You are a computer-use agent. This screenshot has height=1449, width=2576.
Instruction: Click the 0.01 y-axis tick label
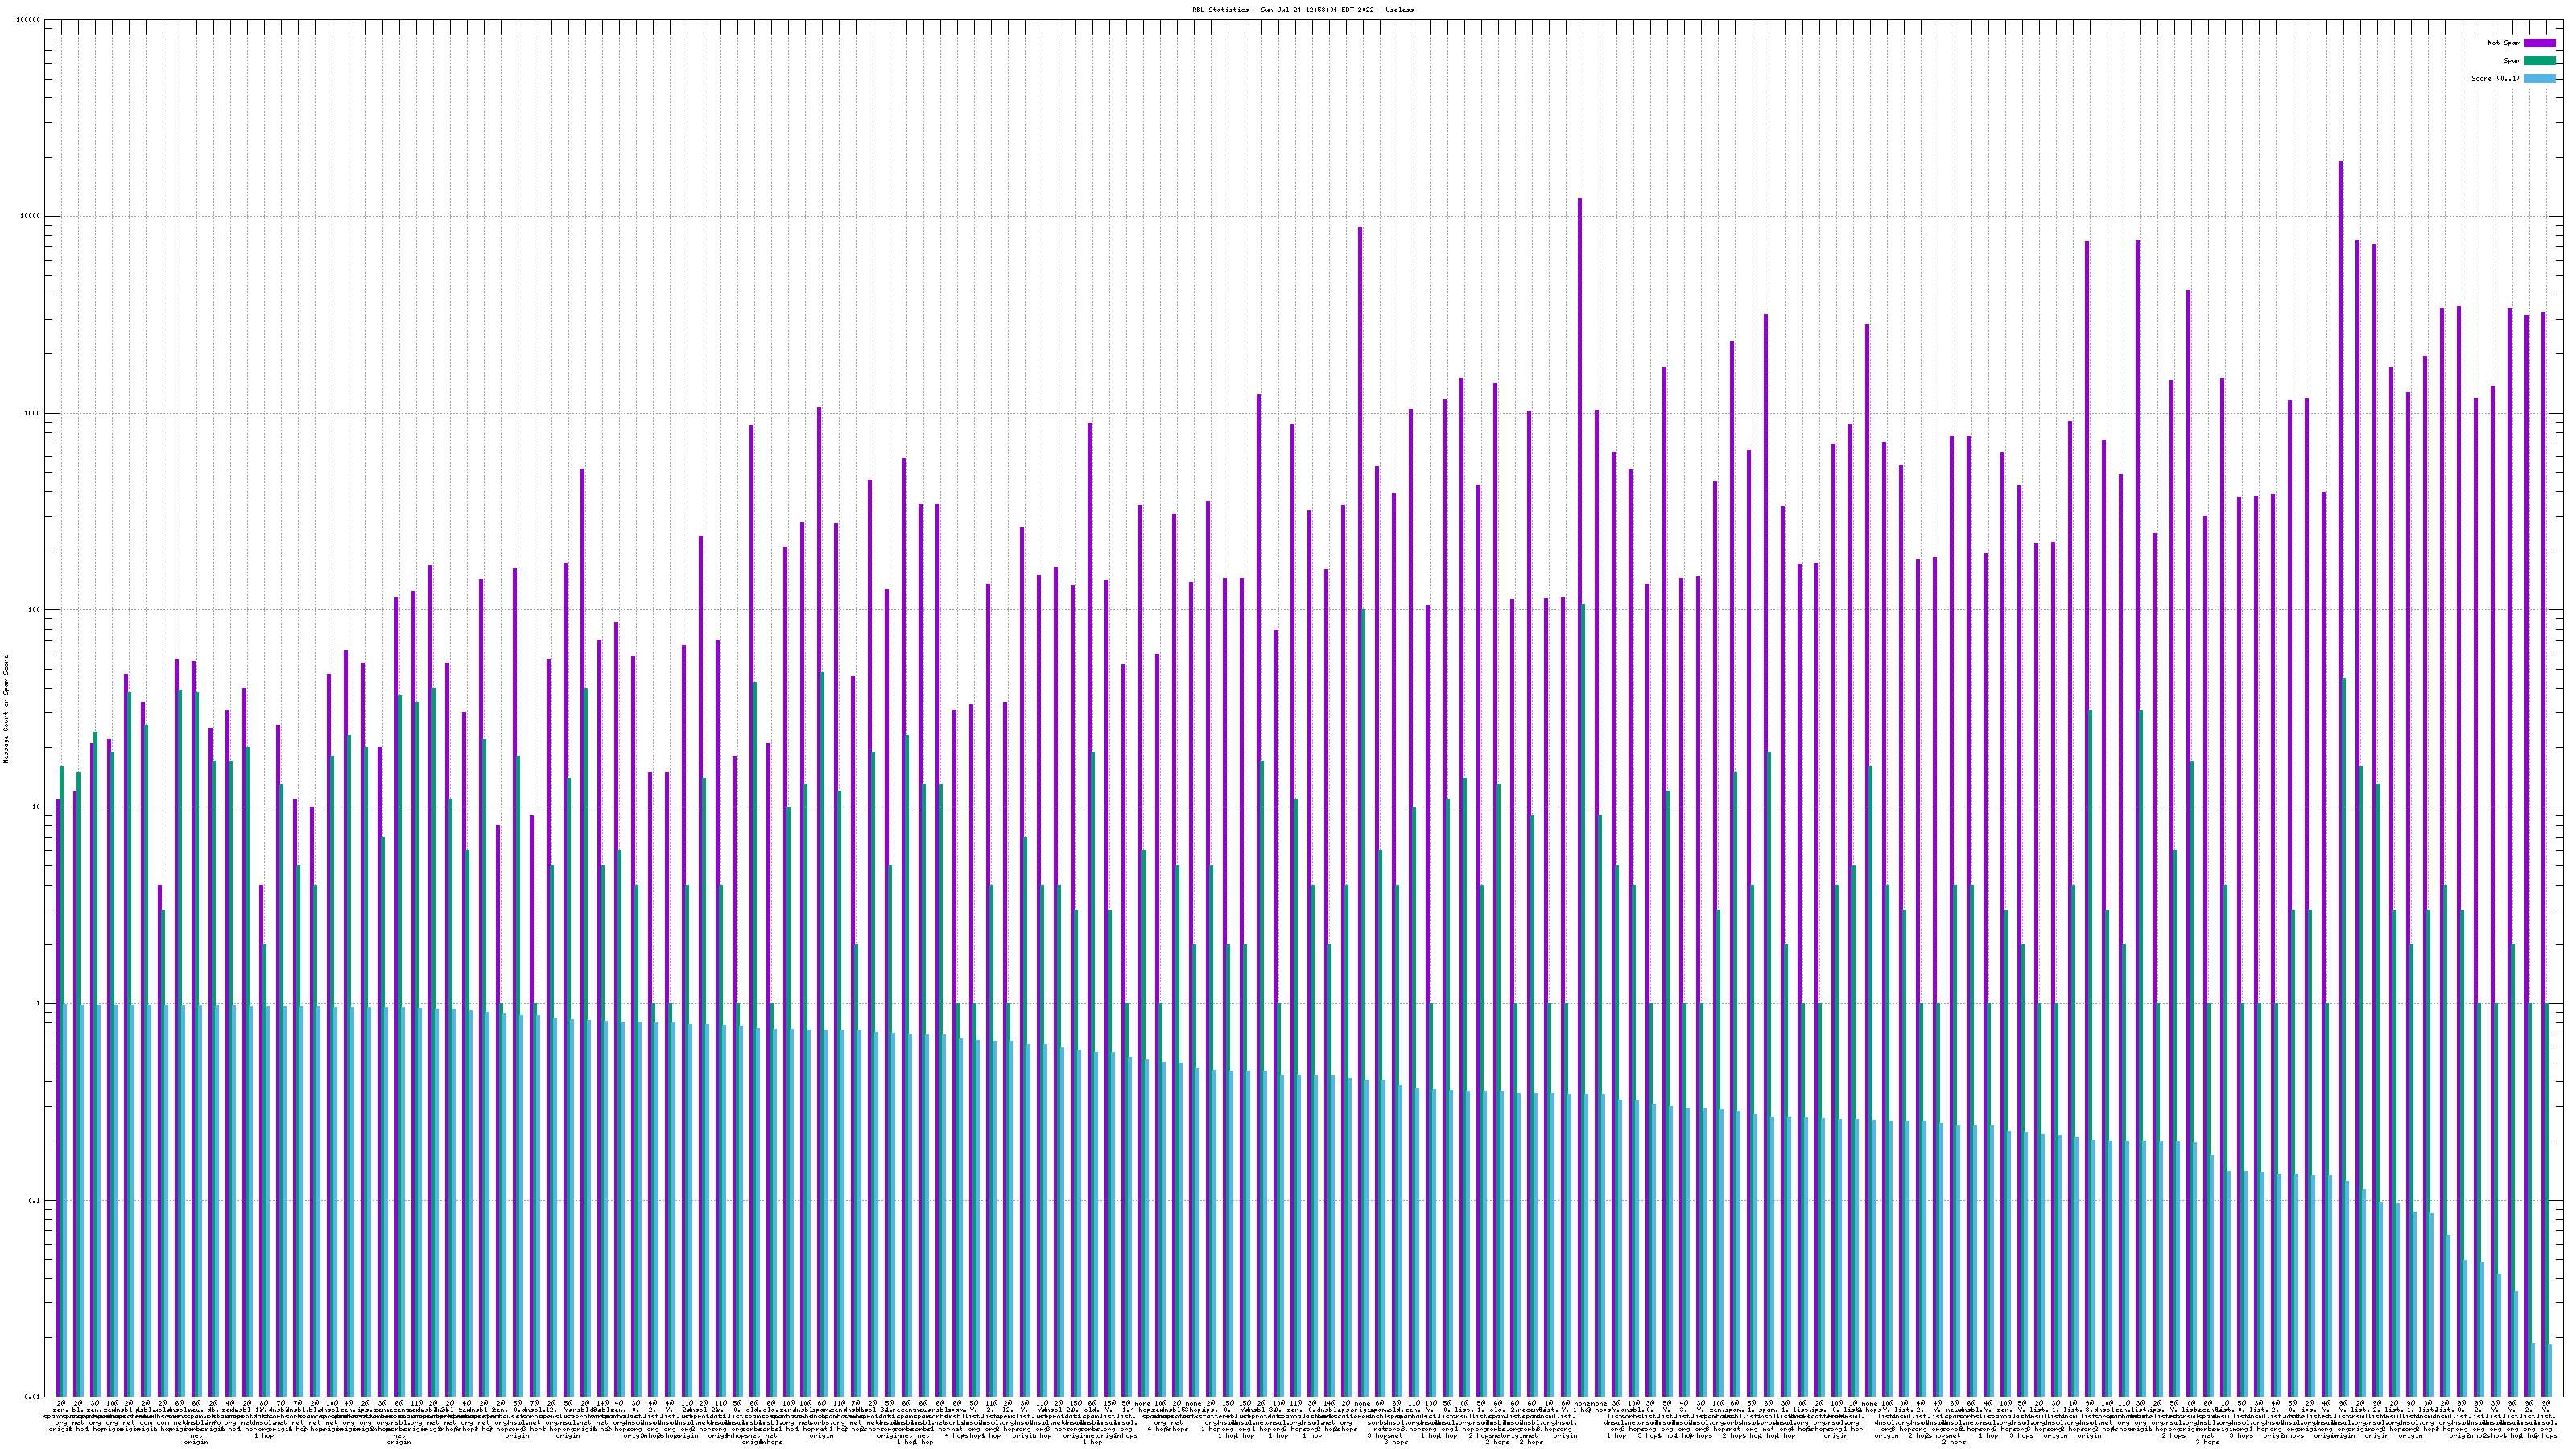coord(34,1397)
